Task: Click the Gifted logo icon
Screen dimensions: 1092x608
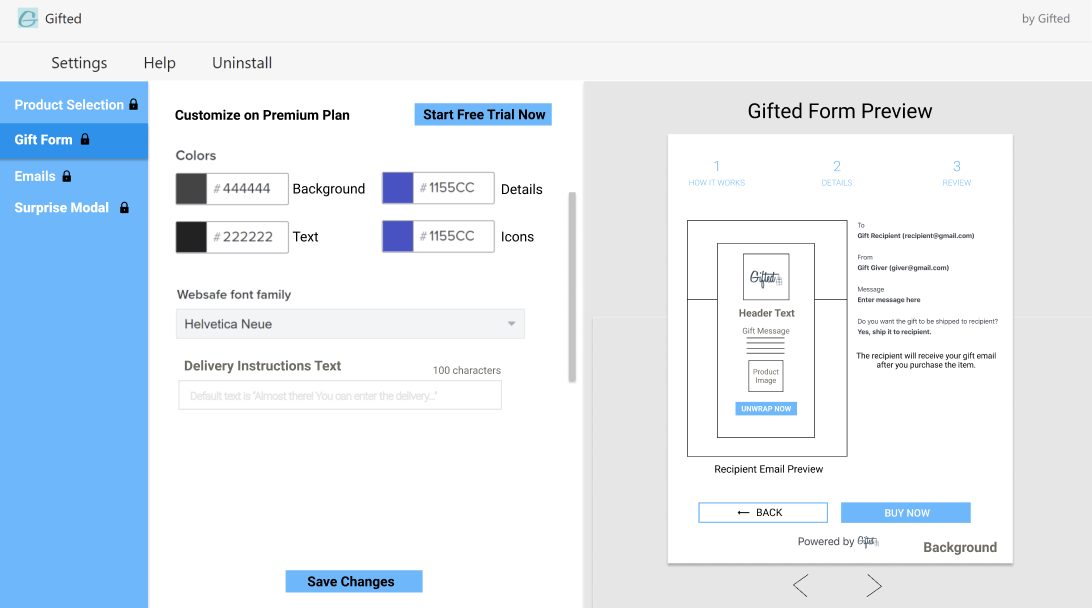Action: 28,18
